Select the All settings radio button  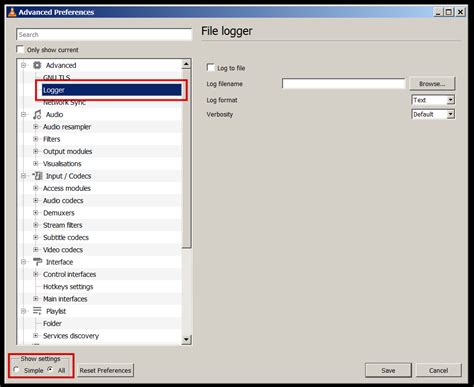[50, 370]
